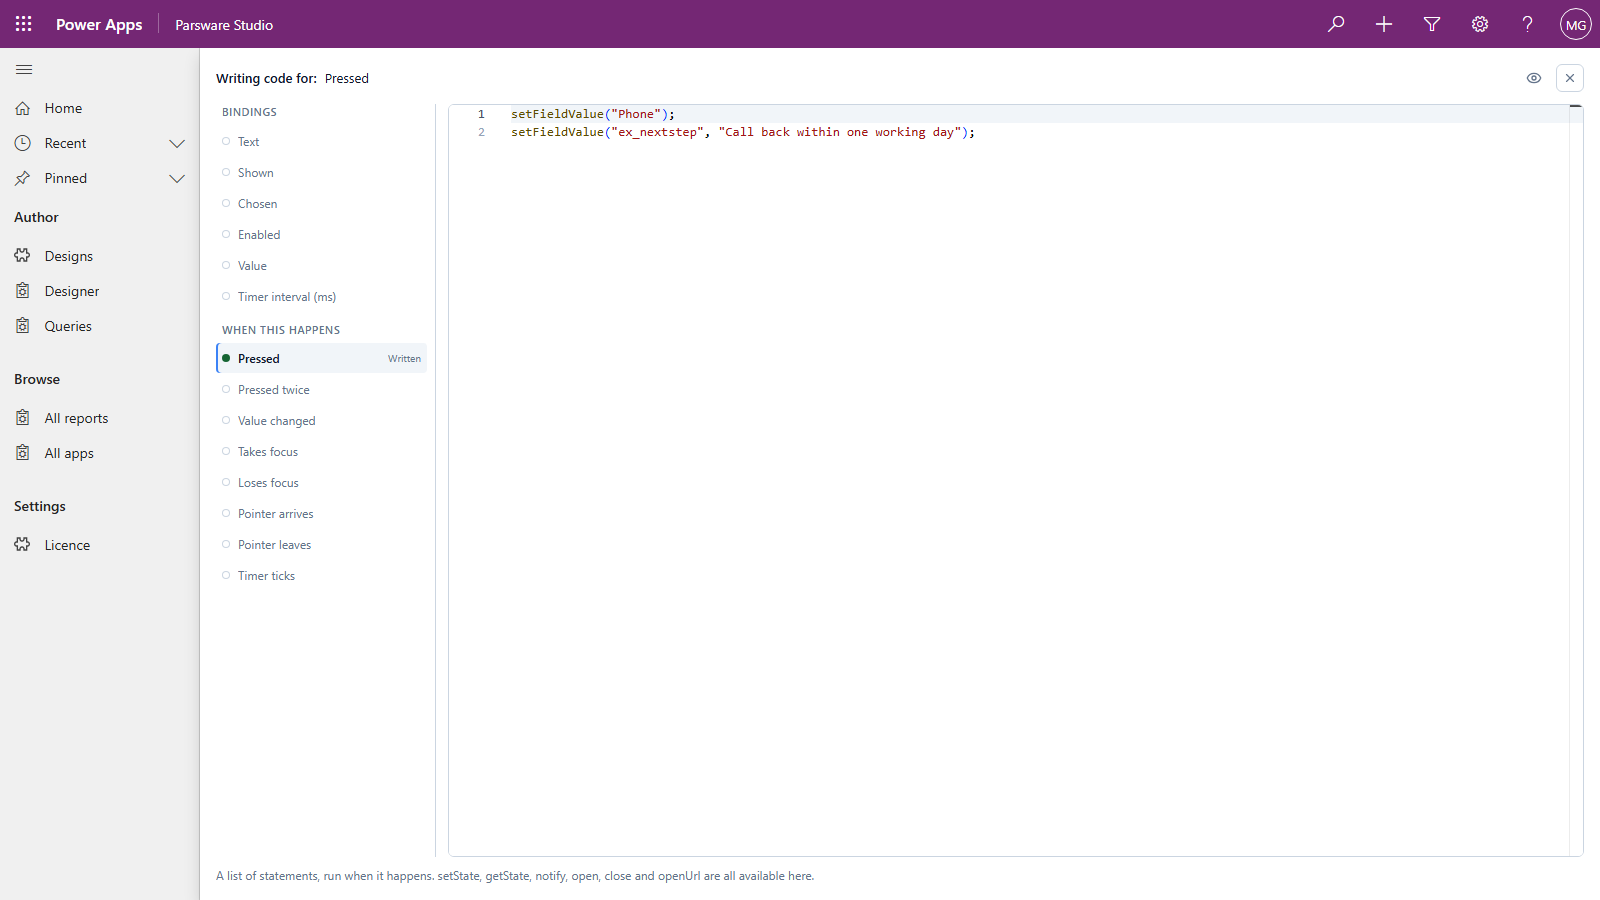Select the Chosen binding
1600x900 pixels.
(x=321, y=204)
